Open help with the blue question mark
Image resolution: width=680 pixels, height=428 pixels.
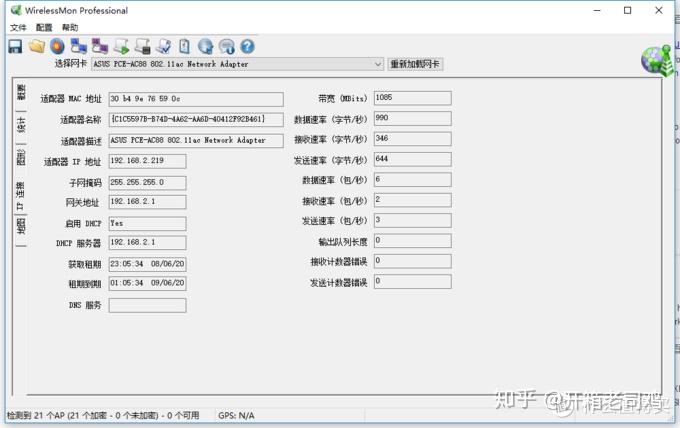click(247, 46)
